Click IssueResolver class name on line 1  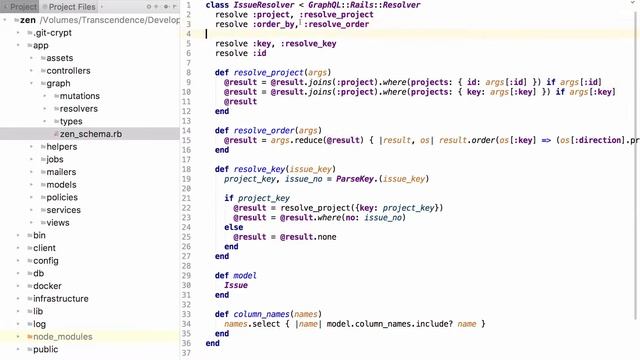[264, 5]
